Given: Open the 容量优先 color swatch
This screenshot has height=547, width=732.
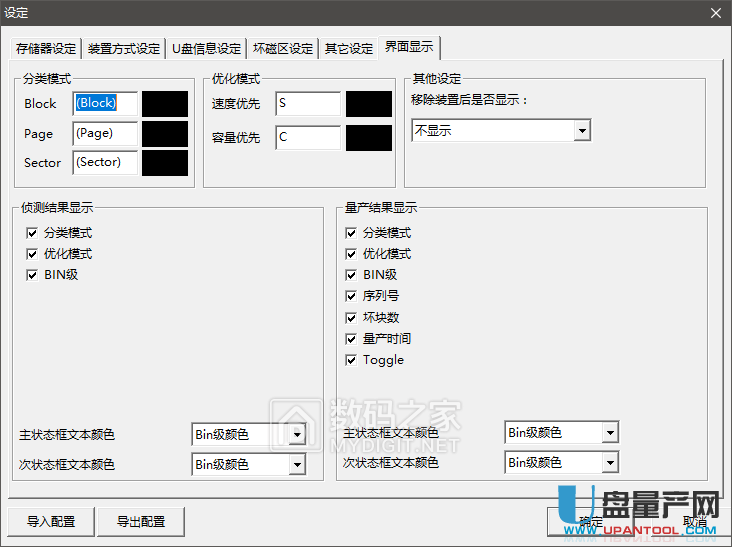Looking at the screenshot, I should tap(368, 138).
